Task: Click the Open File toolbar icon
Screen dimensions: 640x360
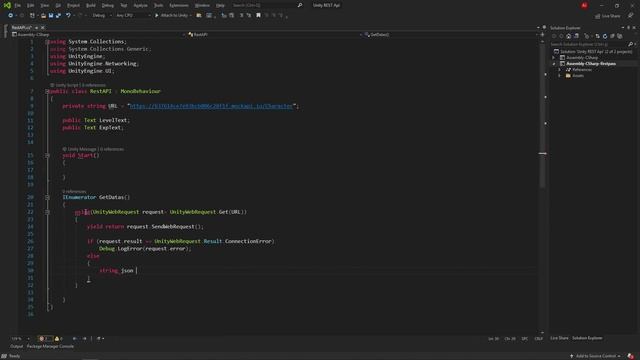Action: click(x=43, y=16)
